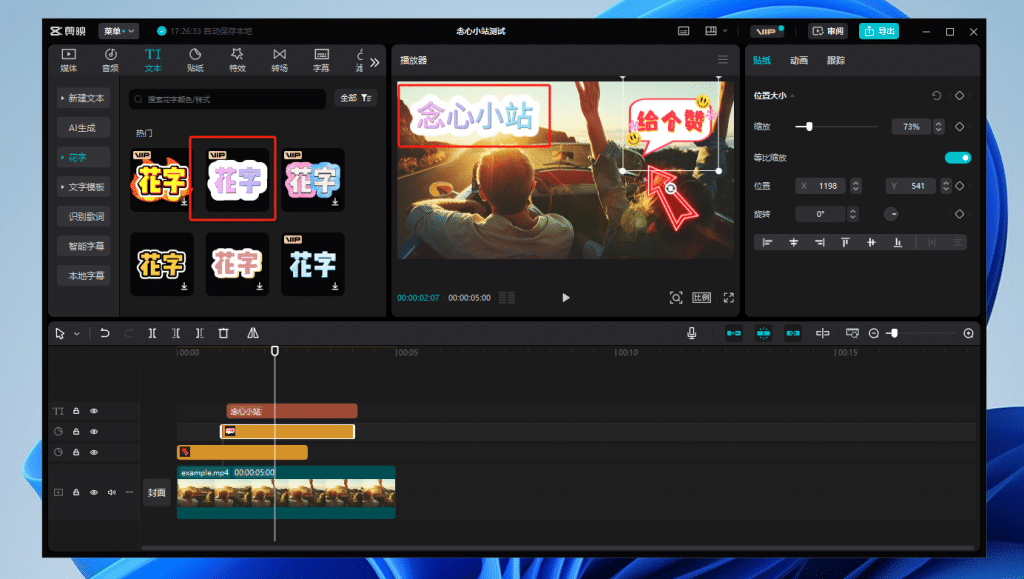Select the AI生成 sidebar item
Image resolution: width=1024 pixels, height=579 pixels.
click(84, 128)
